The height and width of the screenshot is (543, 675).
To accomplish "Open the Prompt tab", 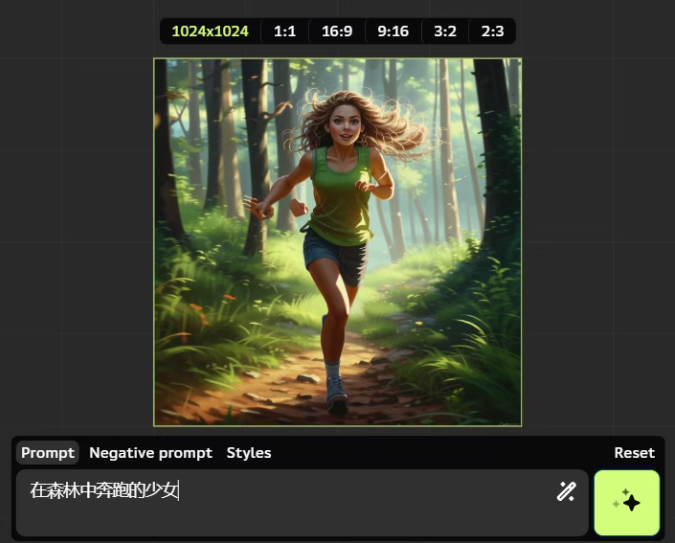I will point(48,453).
